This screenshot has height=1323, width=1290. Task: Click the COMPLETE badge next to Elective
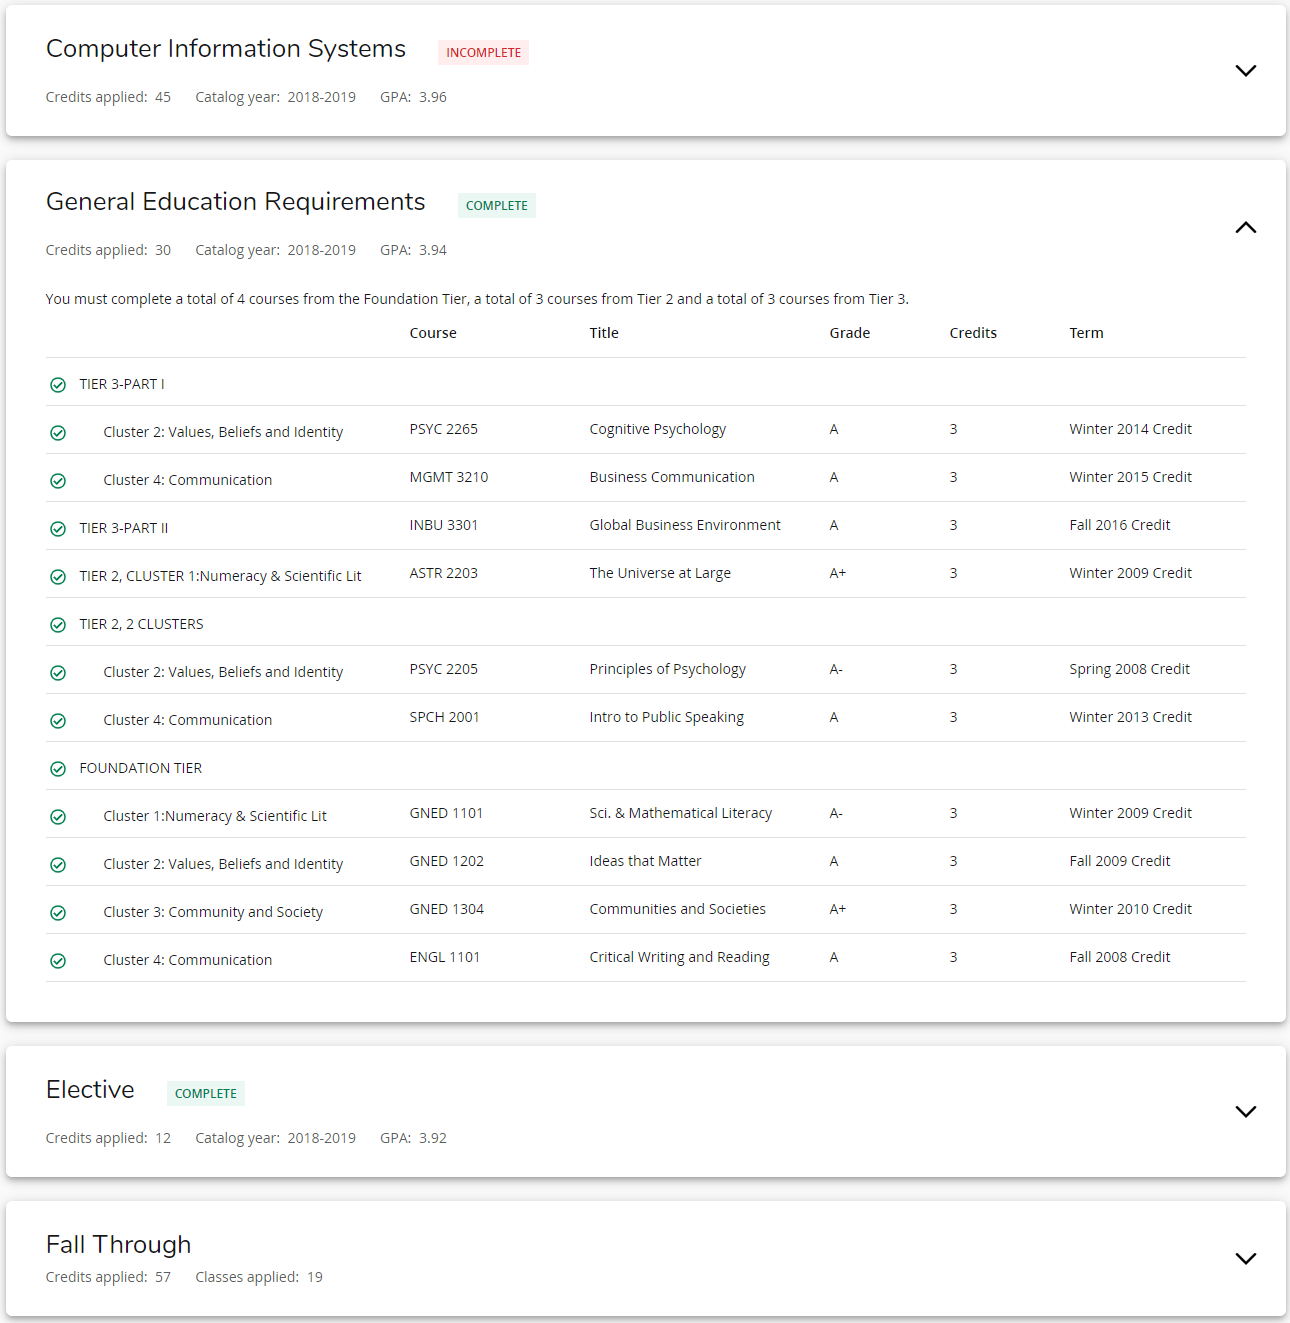206,1094
